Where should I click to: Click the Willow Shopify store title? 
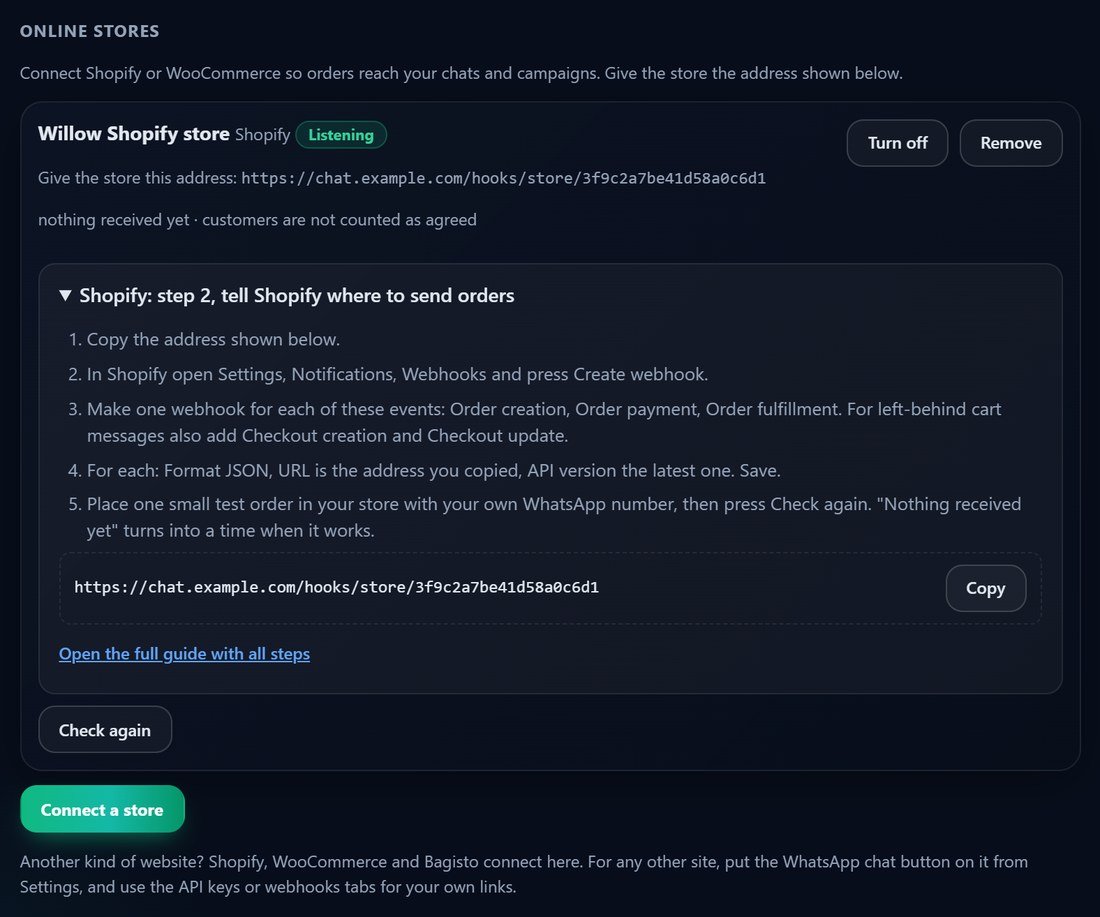133,134
